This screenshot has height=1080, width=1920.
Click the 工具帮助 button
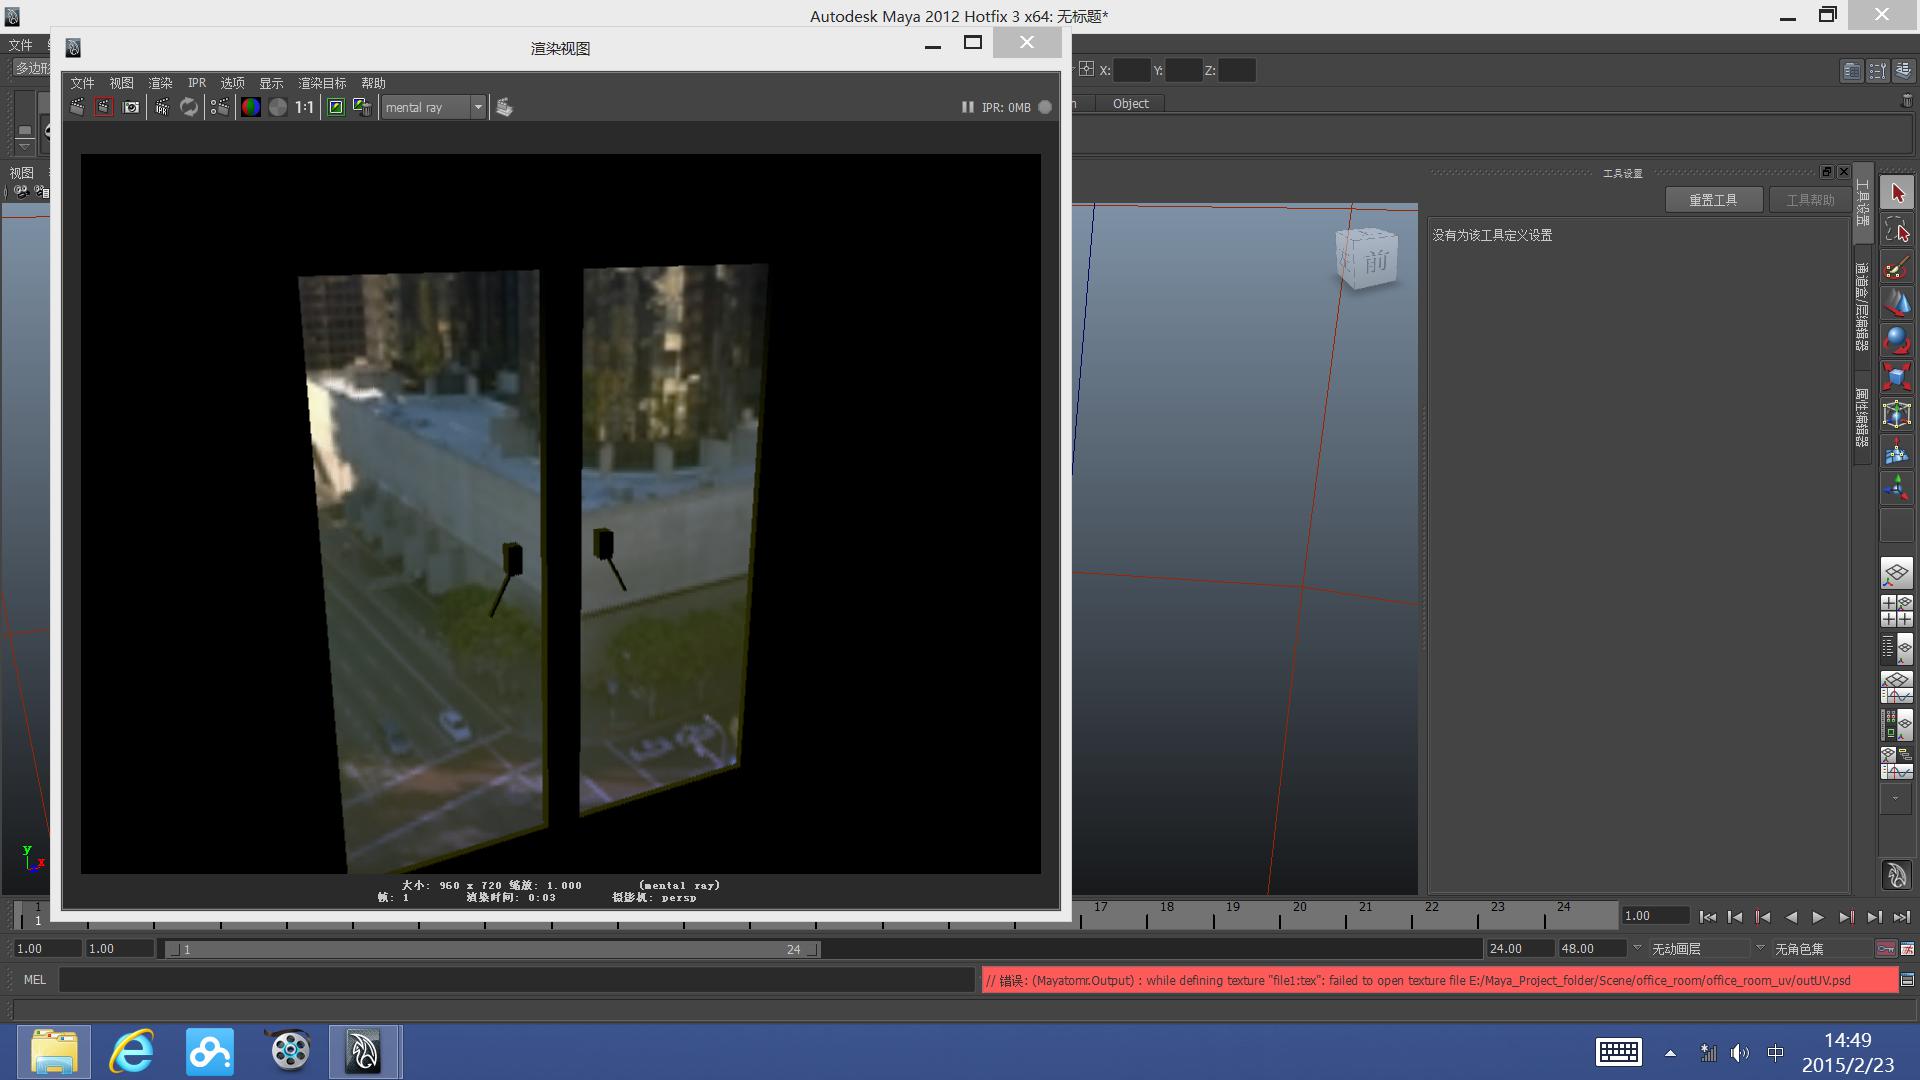[1812, 199]
